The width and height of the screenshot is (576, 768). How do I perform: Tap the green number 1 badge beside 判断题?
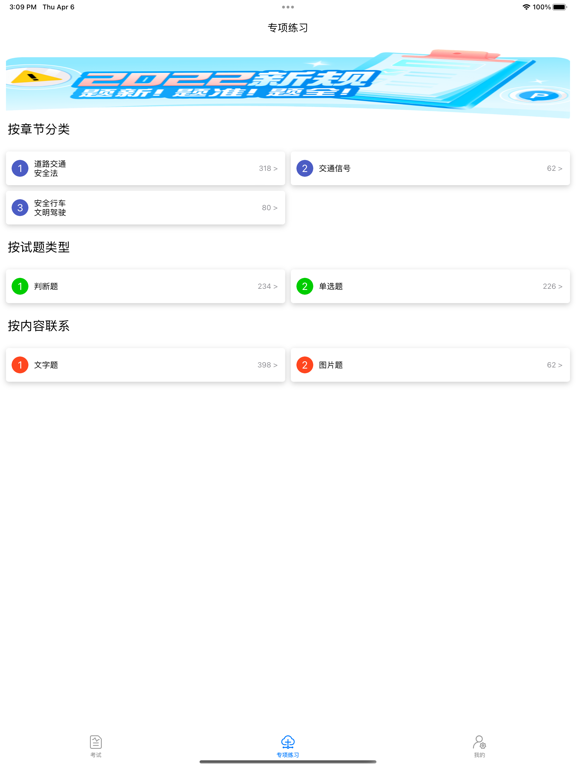pyautogui.click(x=20, y=286)
